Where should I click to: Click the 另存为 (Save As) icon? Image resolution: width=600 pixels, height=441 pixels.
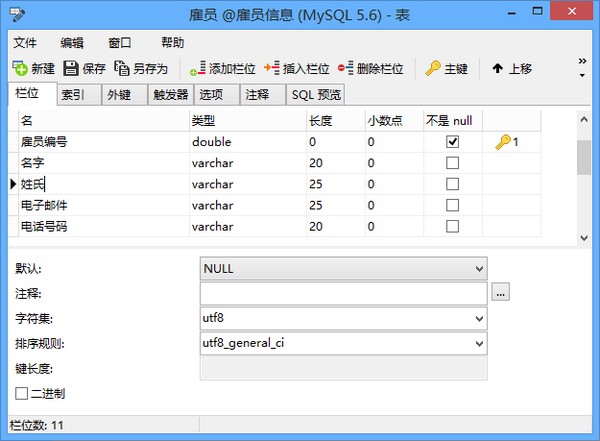coord(122,69)
